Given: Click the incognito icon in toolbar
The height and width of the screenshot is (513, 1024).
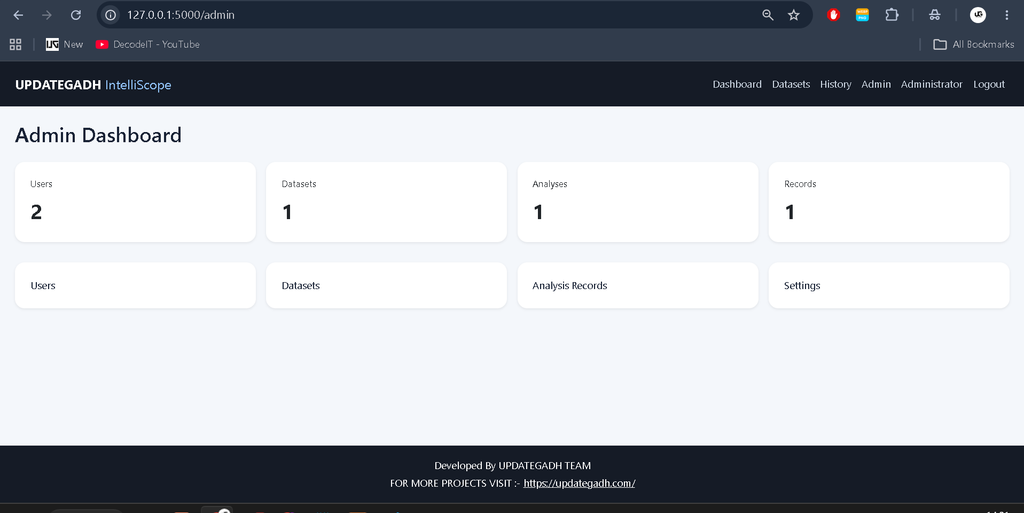Looking at the screenshot, I should point(935,14).
